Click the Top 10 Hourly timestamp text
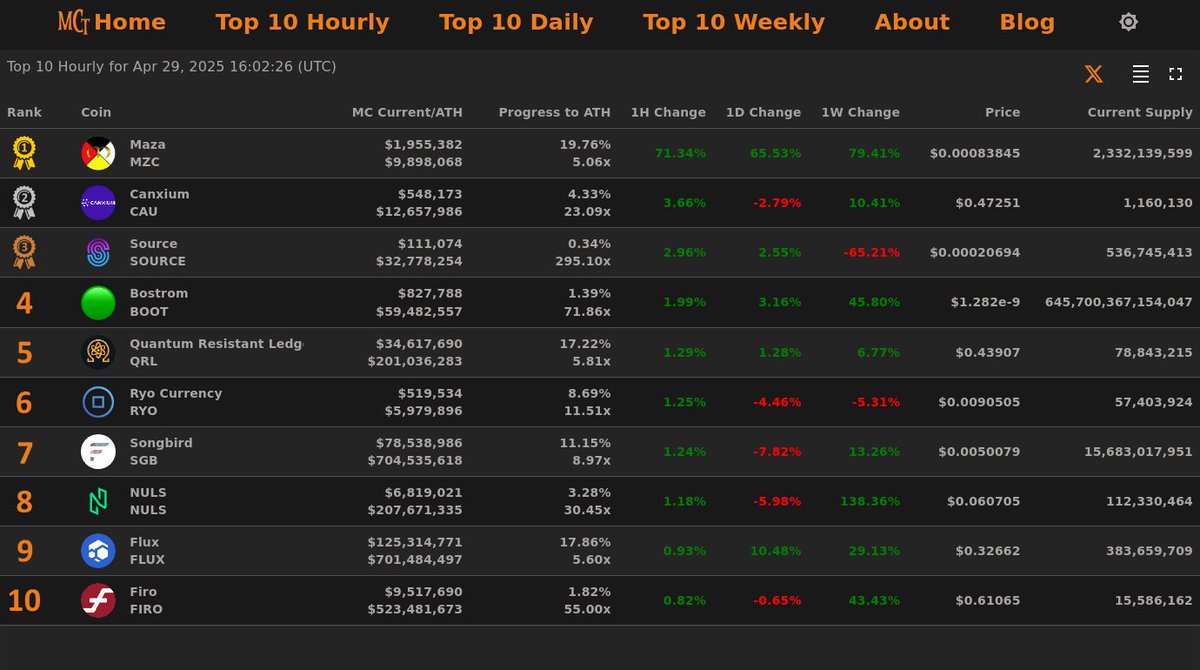The width and height of the screenshot is (1200, 670). (172, 67)
